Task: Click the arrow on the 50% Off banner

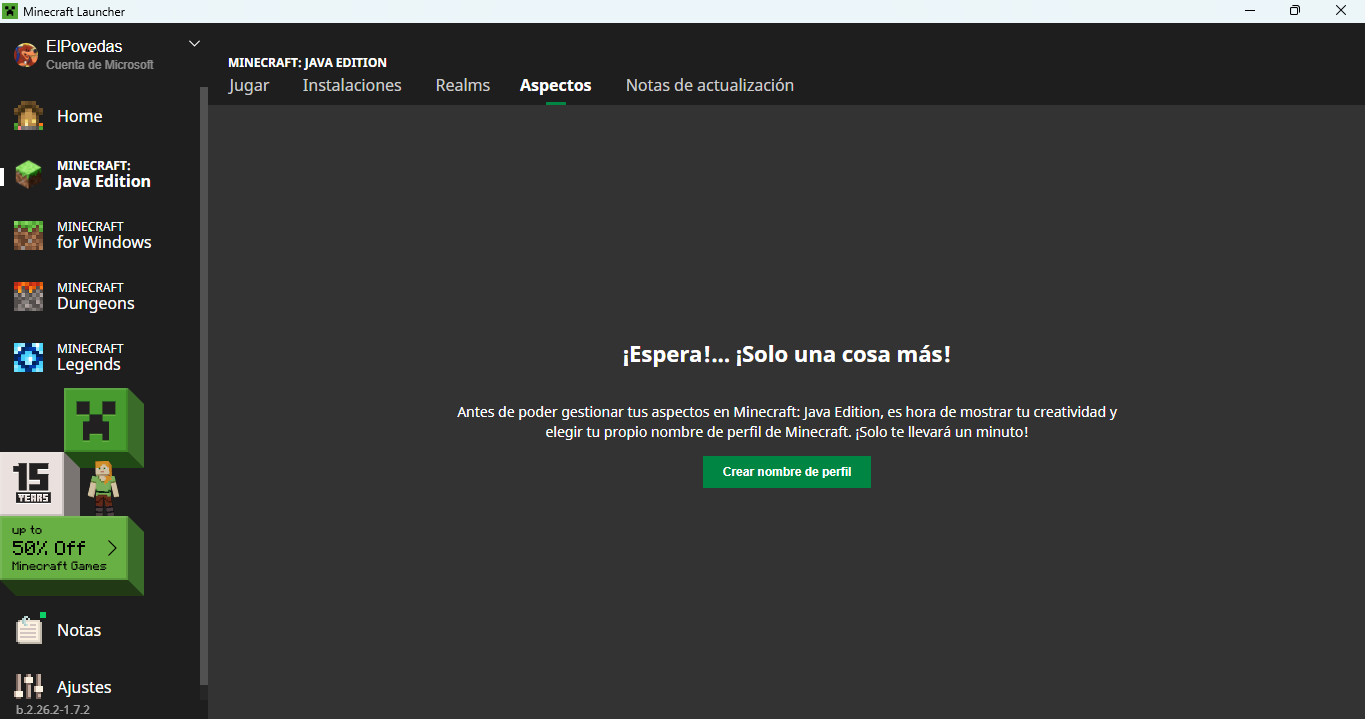Action: click(112, 547)
